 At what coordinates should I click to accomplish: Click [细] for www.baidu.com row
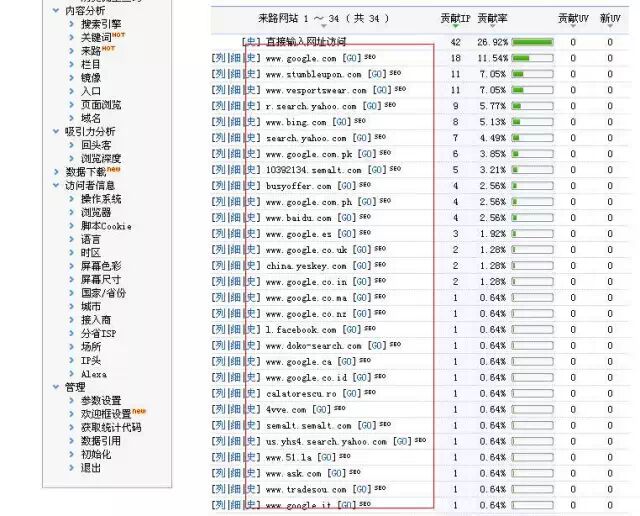click(234, 218)
